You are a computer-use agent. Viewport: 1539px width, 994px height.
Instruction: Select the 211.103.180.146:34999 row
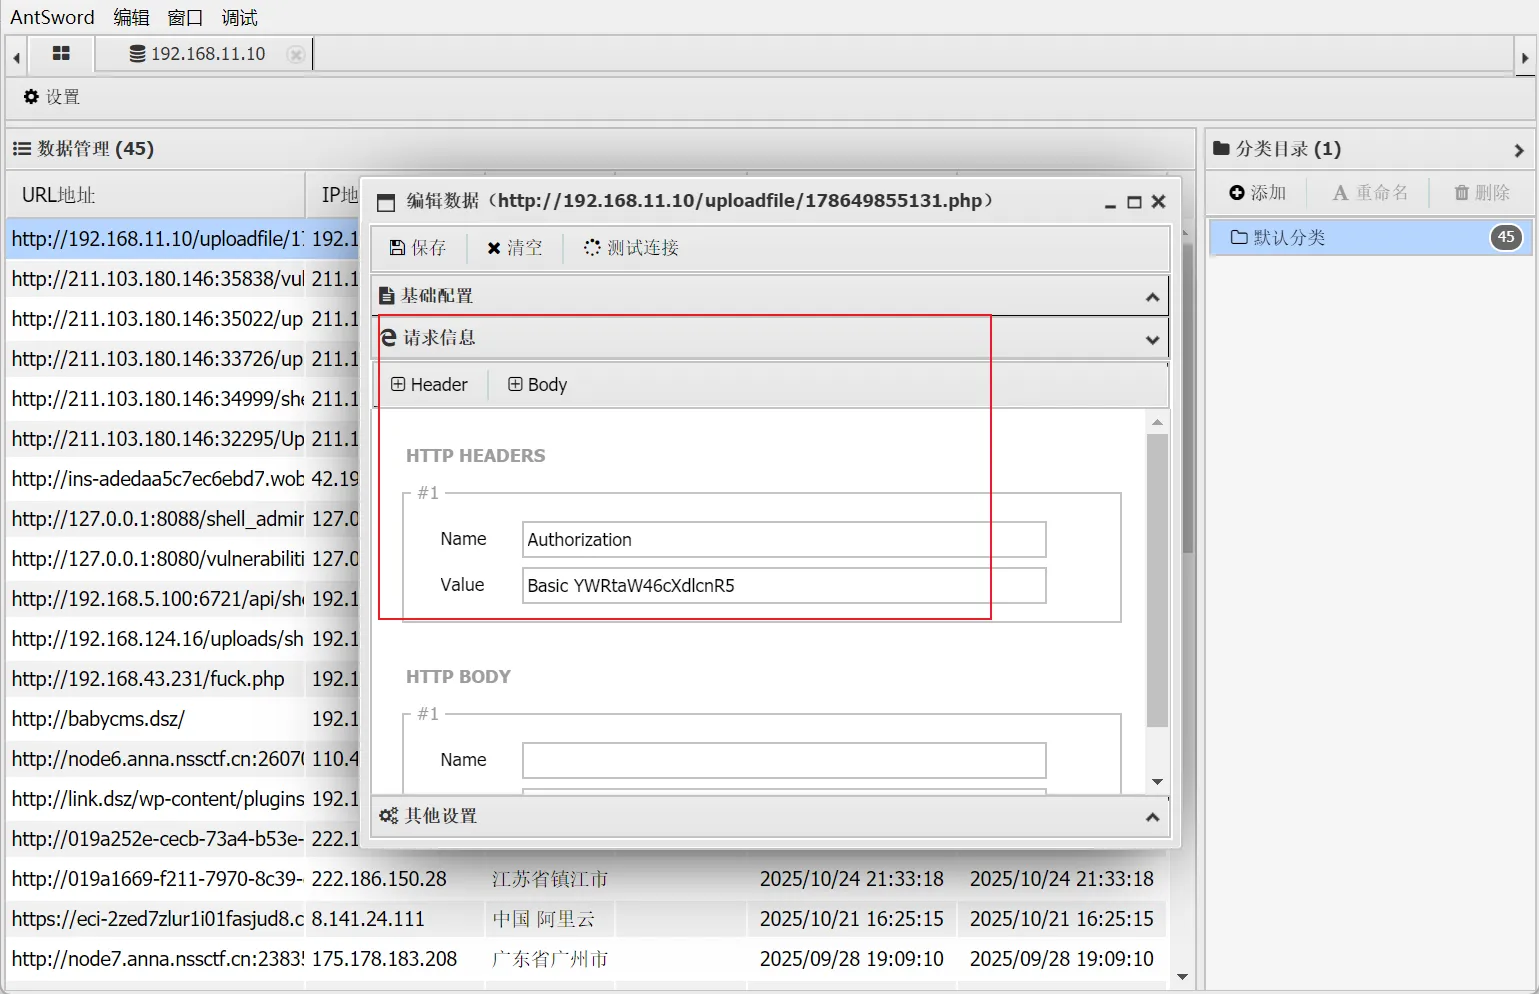[184, 399]
